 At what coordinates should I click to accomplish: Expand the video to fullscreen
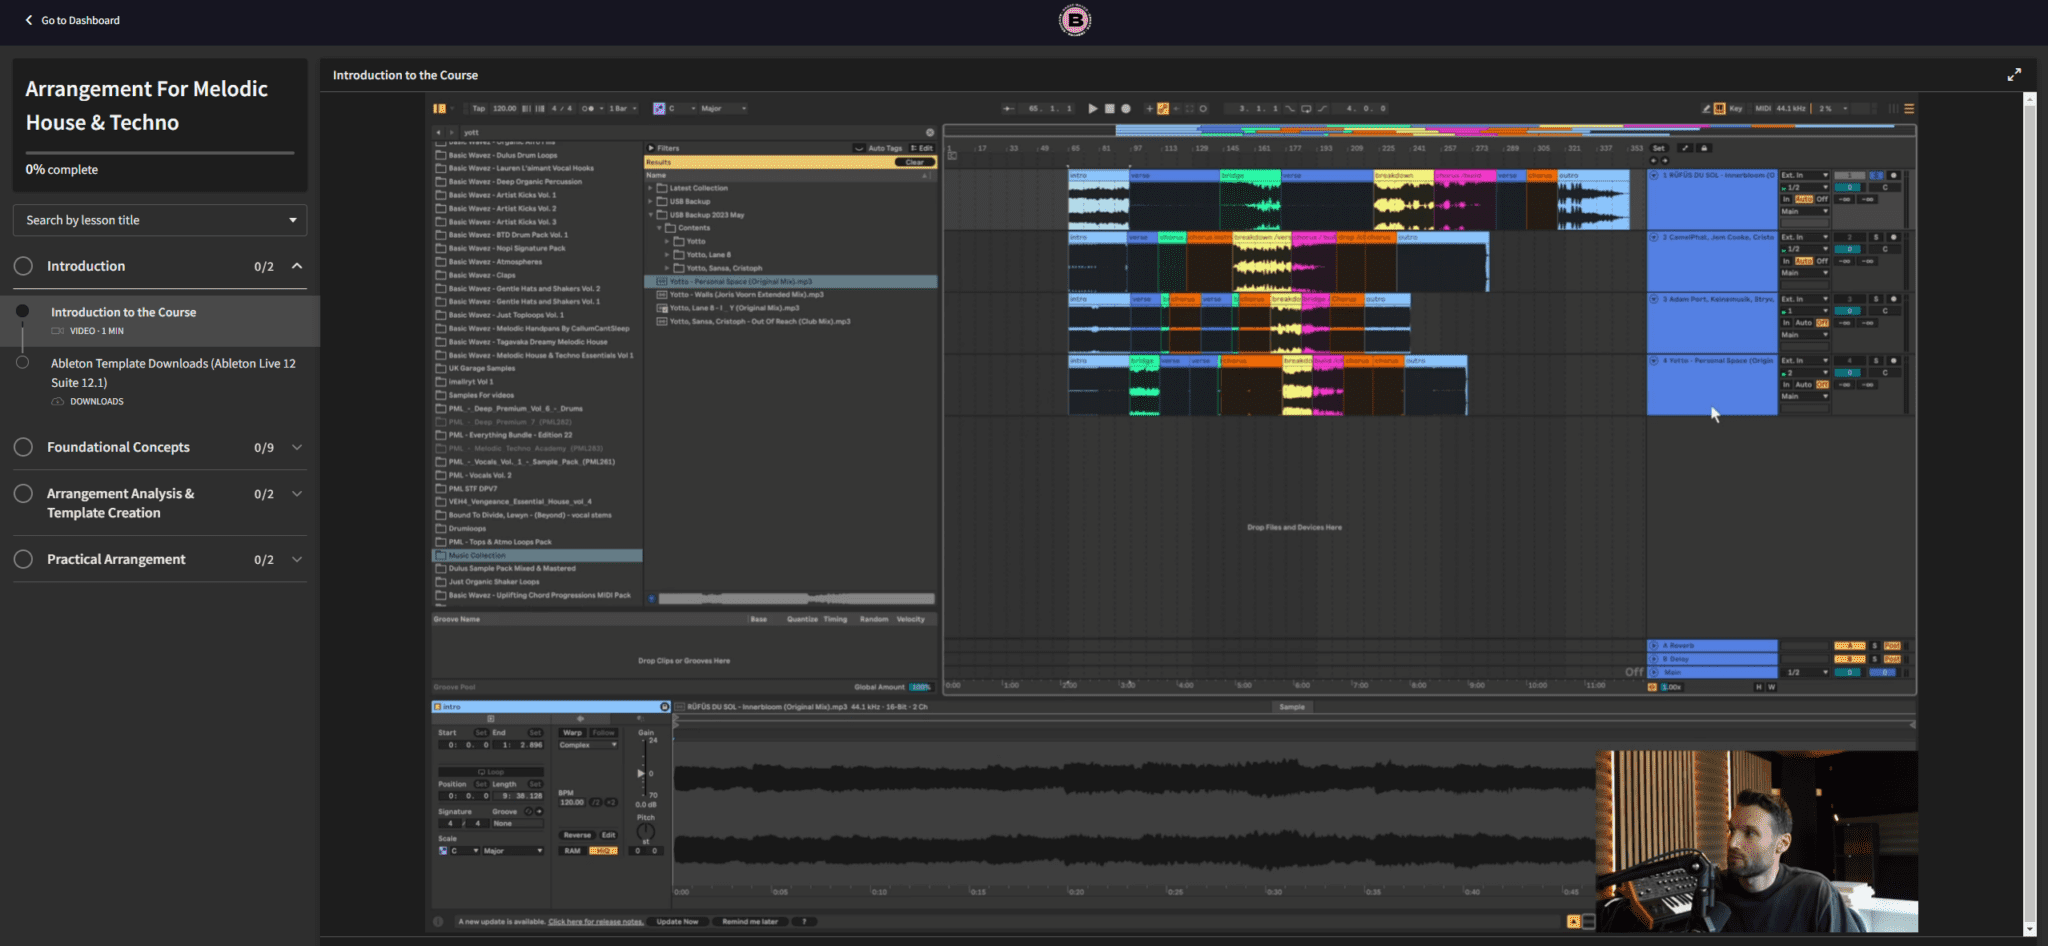2013,75
